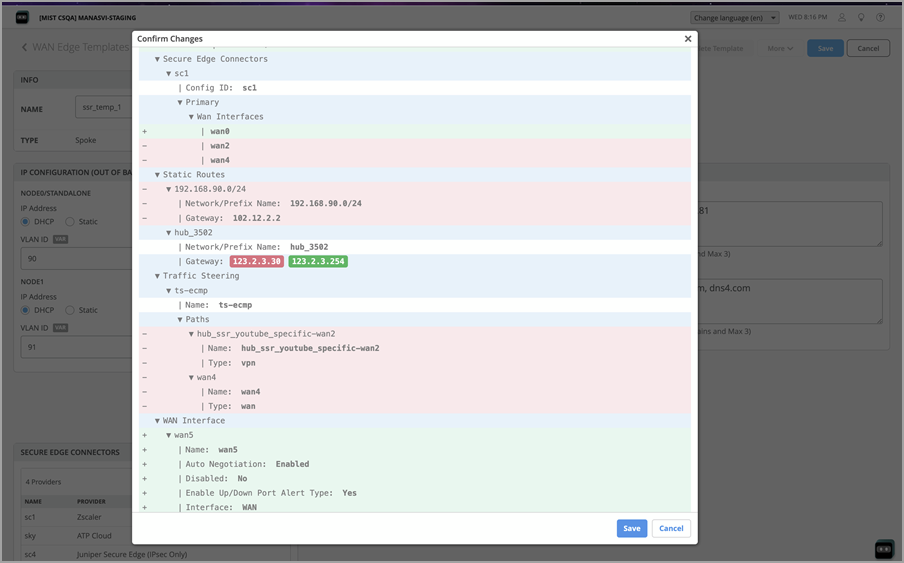Close the Confirm Changes dialog with X

pyautogui.click(x=688, y=39)
